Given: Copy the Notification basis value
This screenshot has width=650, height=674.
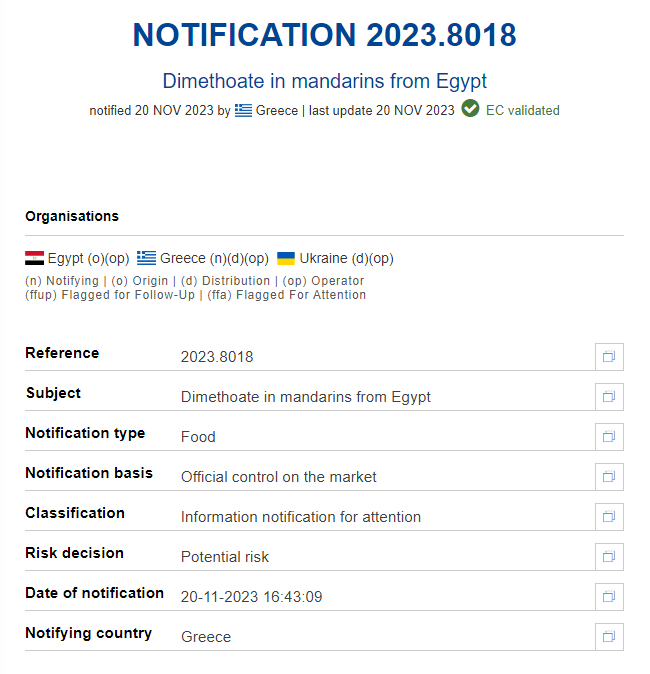Looking at the screenshot, I should (608, 477).
